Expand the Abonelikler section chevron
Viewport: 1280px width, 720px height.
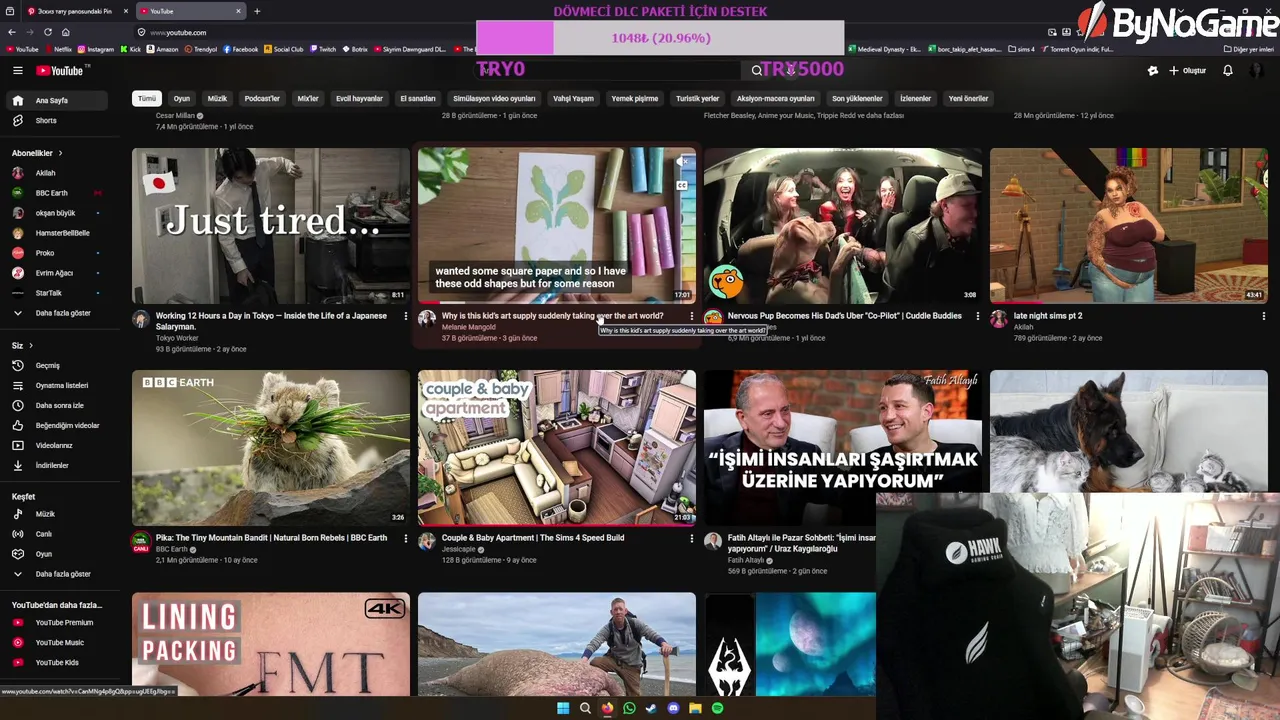coord(60,153)
